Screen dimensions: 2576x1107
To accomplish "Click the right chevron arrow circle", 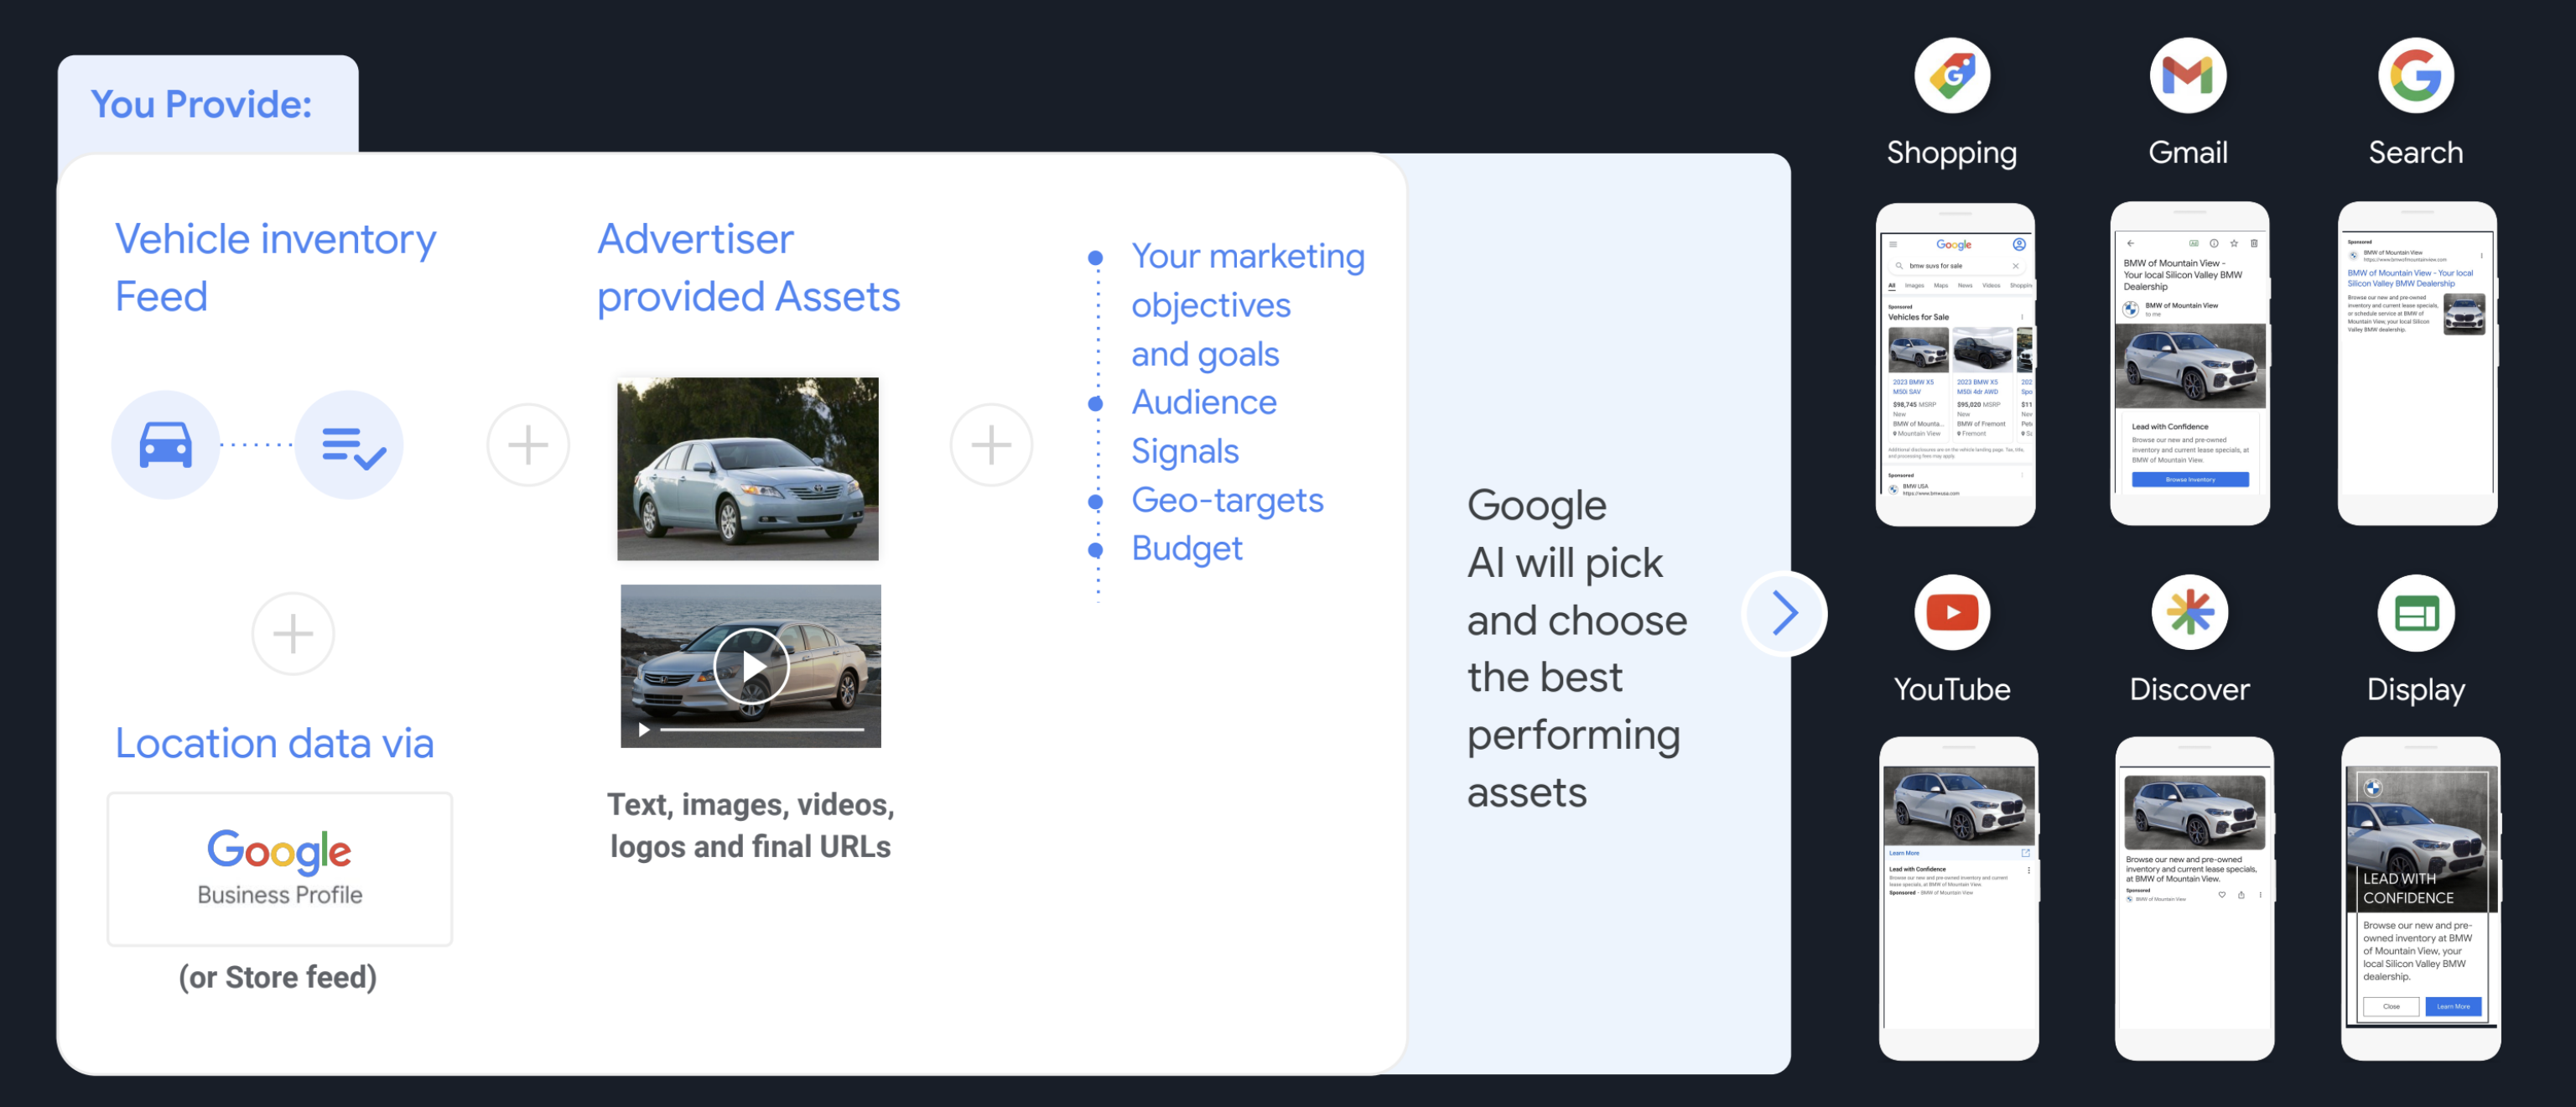I will pyautogui.click(x=1785, y=613).
